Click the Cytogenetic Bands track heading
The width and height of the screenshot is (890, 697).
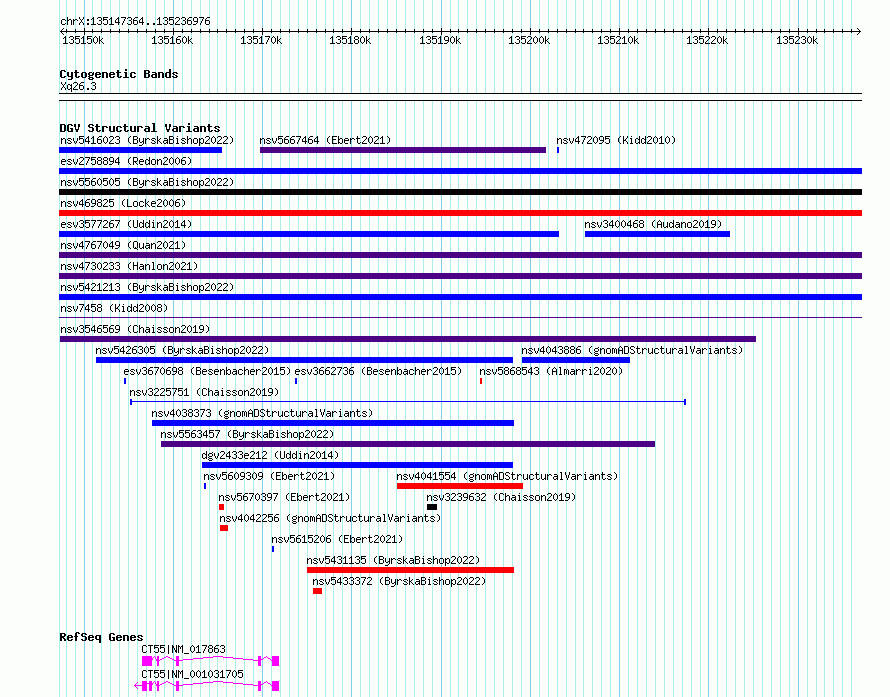pos(119,74)
